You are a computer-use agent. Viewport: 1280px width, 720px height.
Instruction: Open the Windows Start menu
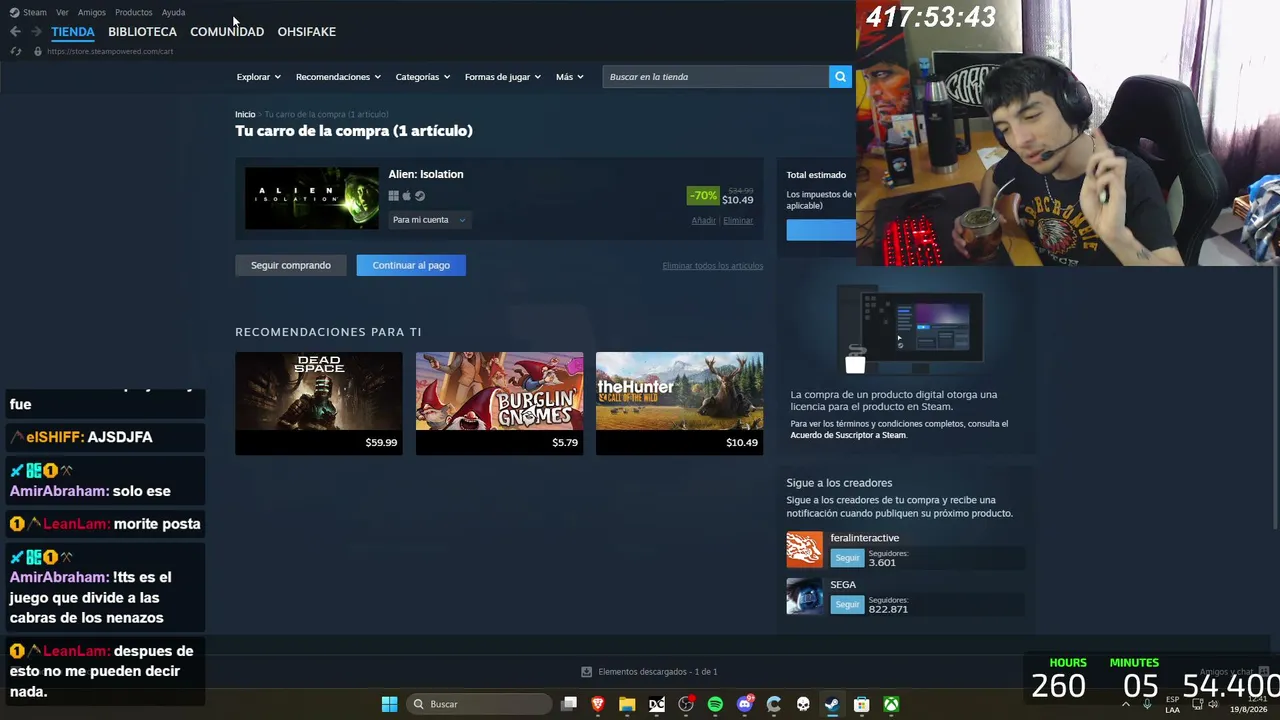389,704
